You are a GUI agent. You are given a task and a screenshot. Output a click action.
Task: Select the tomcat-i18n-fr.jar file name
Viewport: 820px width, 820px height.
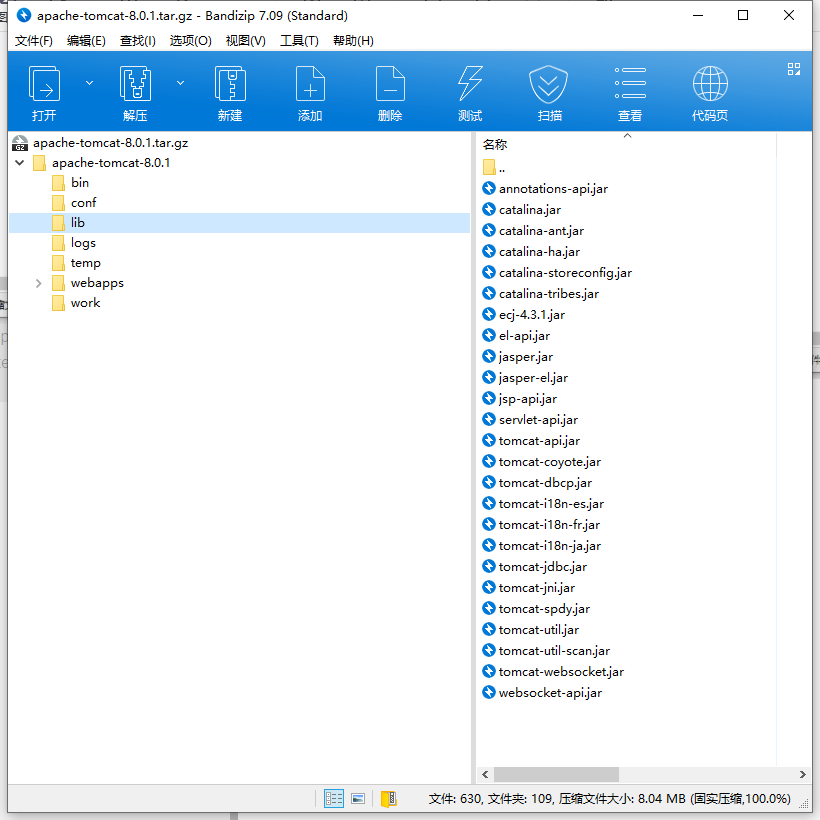pos(549,525)
